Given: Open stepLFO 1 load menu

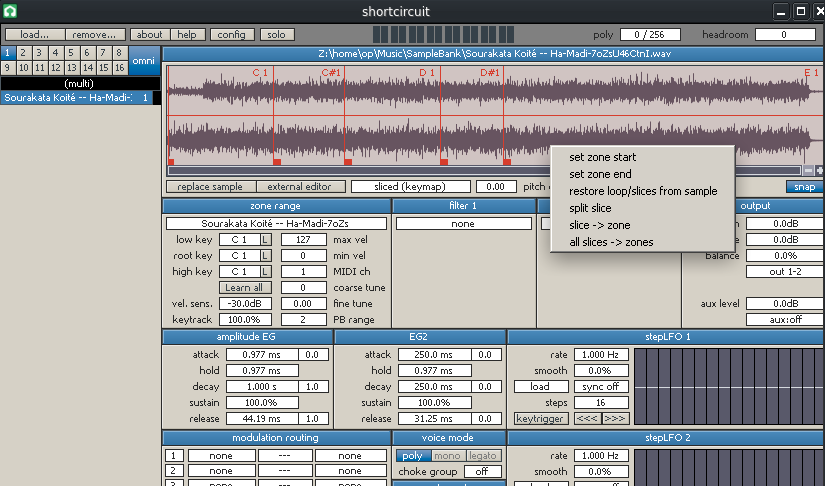Looking at the screenshot, I should (540, 387).
